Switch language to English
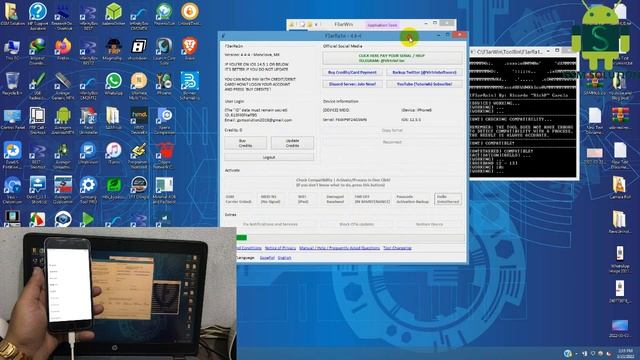640x360 pixels. (284, 258)
